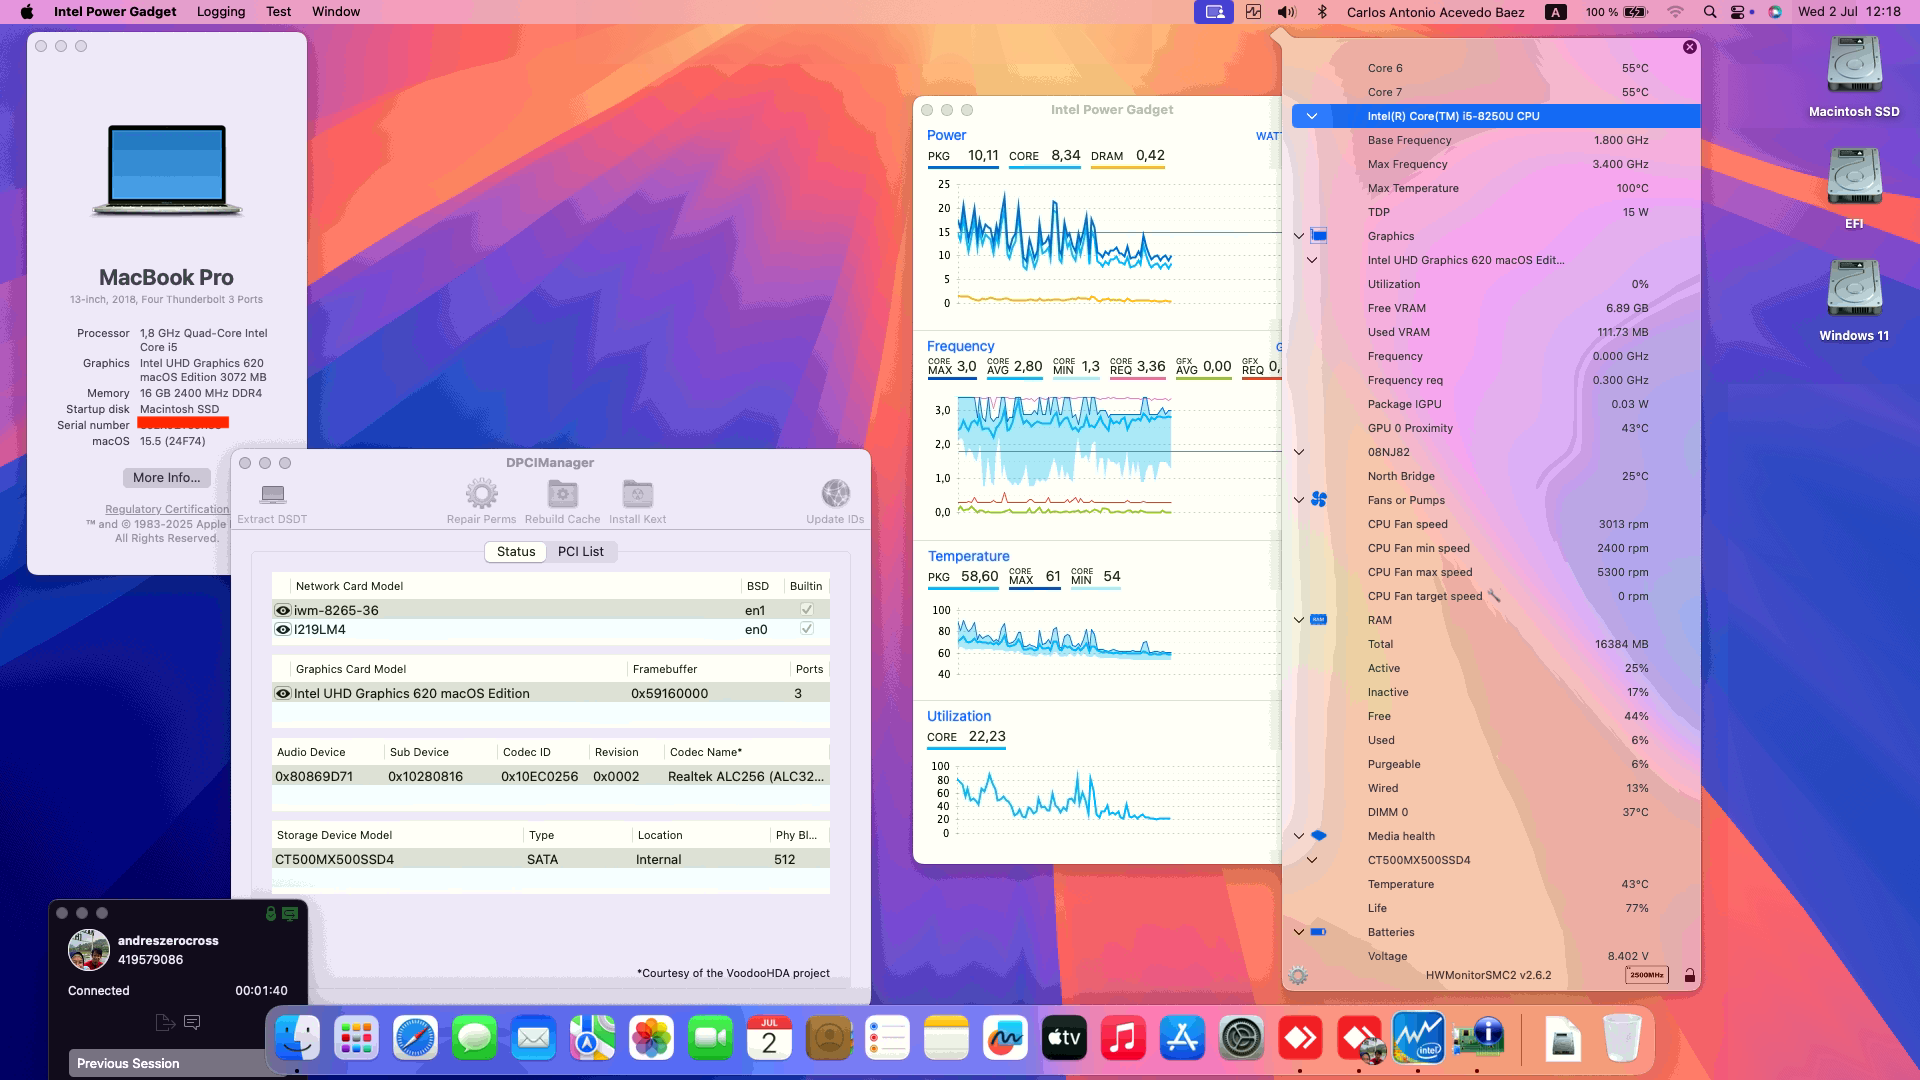Switch to the PCI List tab
The image size is (1920, 1080).
[581, 551]
